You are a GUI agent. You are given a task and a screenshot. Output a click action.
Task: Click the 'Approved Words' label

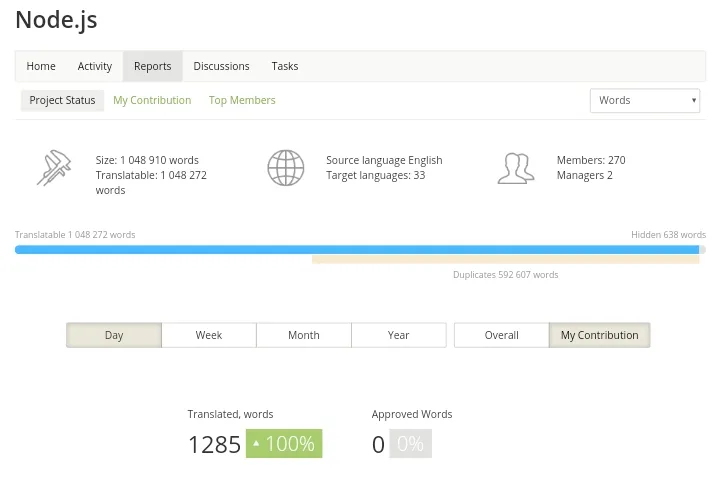click(412, 414)
